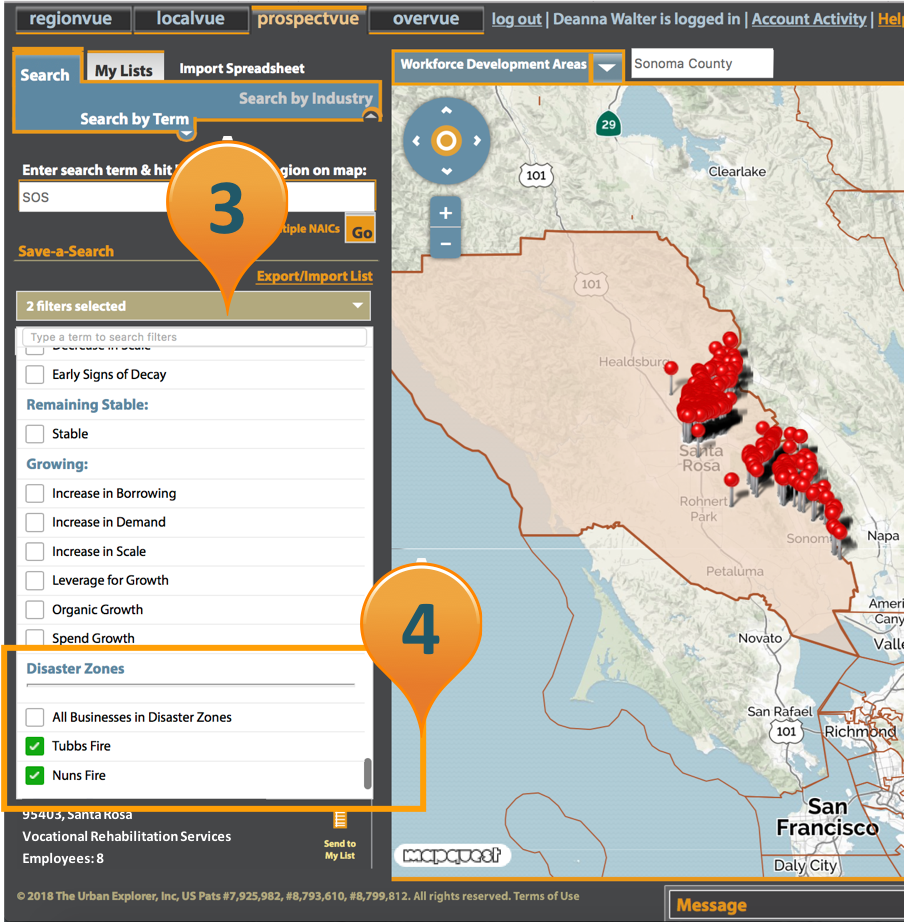This screenshot has width=904, height=922.
Task: Click the center circle of the map pan compass
Action: point(445,141)
